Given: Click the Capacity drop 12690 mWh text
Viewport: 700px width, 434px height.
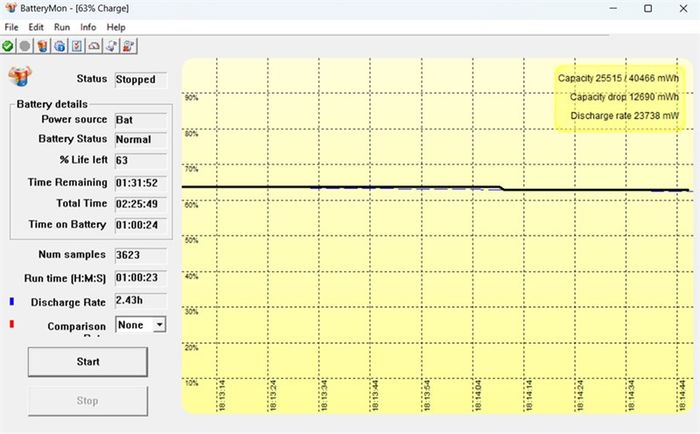Looking at the screenshot, I should 624,97.
